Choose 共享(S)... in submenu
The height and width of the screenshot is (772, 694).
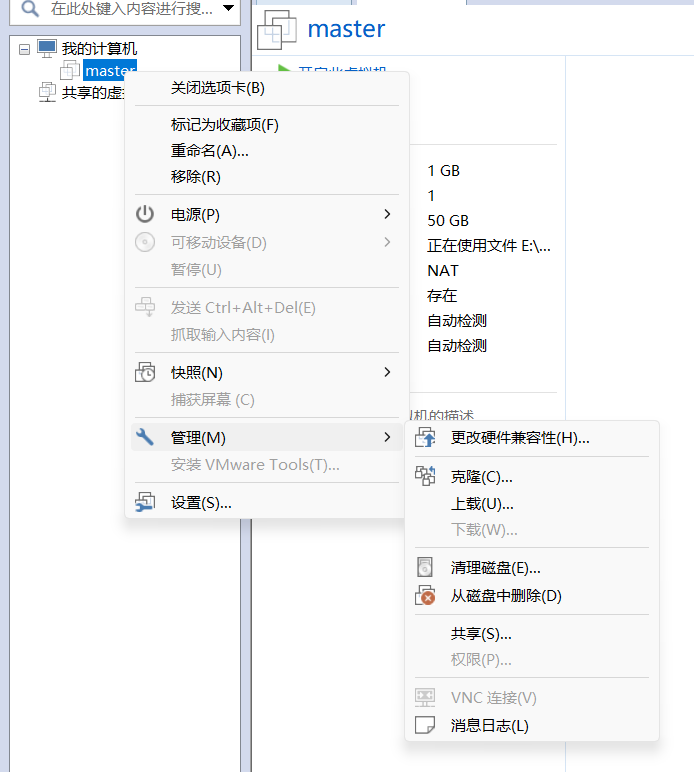coord(532,634)
